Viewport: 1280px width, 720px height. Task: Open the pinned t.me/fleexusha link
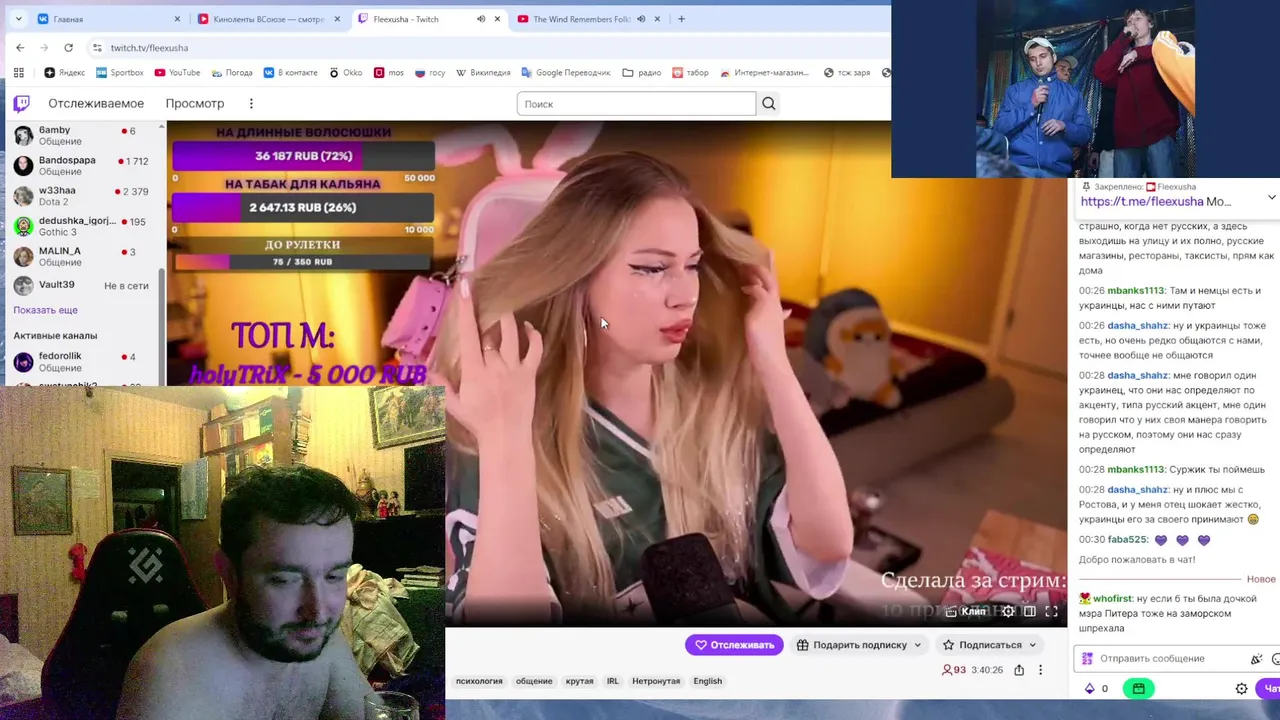1141,201
